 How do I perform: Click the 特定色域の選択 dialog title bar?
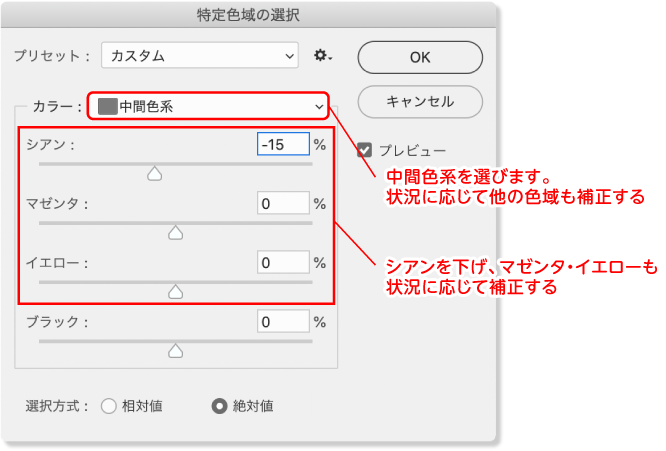pos(248,15)
